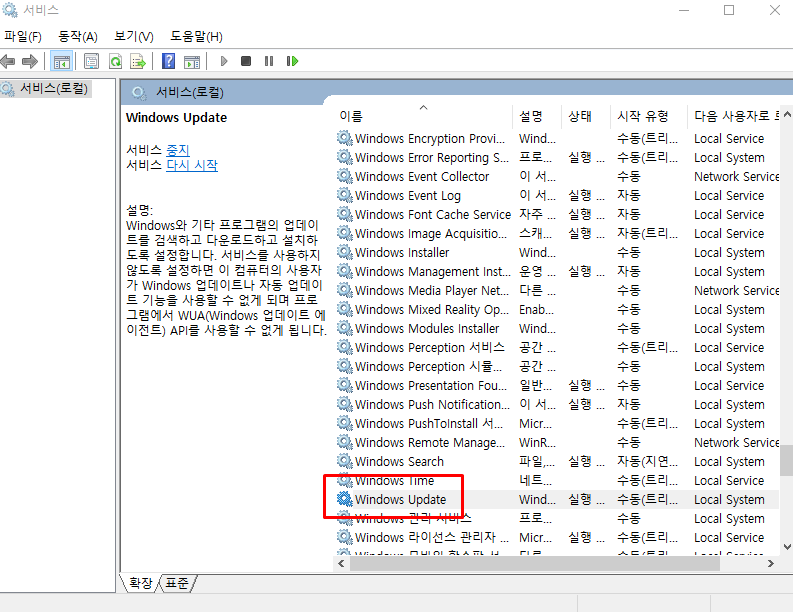Select the Windows Font Cache Service row
Viewport: 793px width, 612px height.
click(557, 214)
